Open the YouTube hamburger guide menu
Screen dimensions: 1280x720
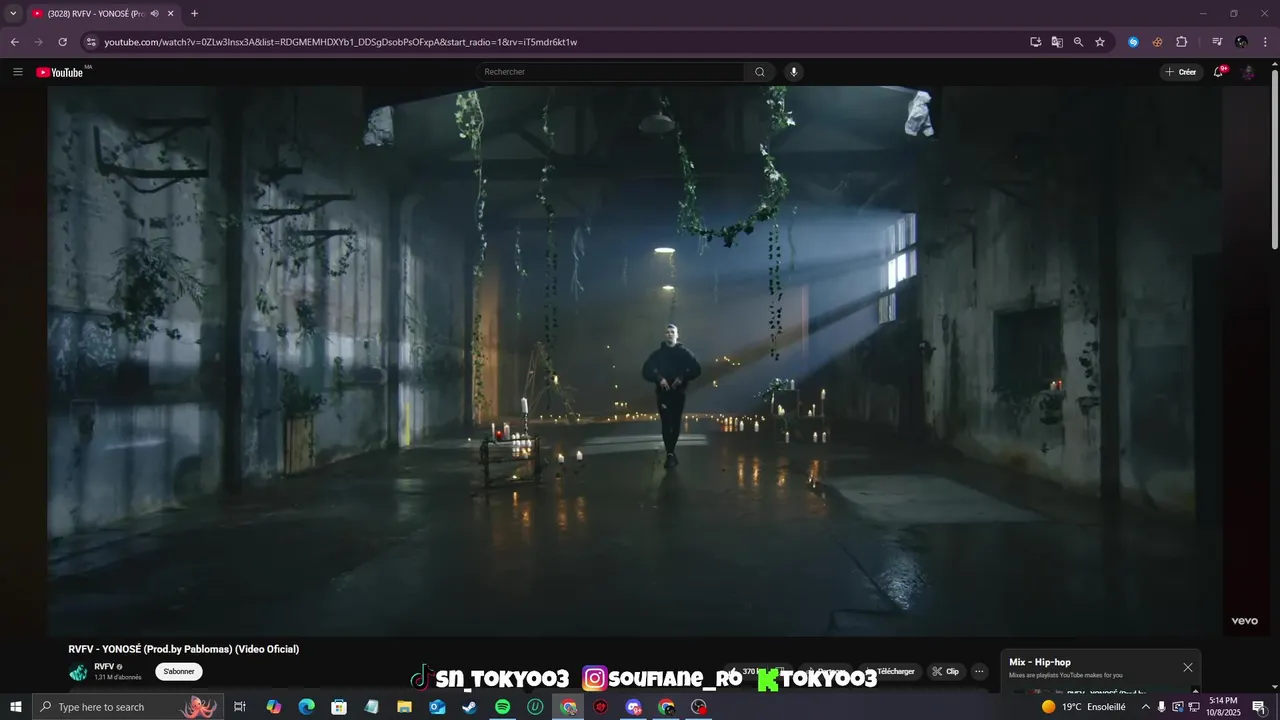(17, 72)
